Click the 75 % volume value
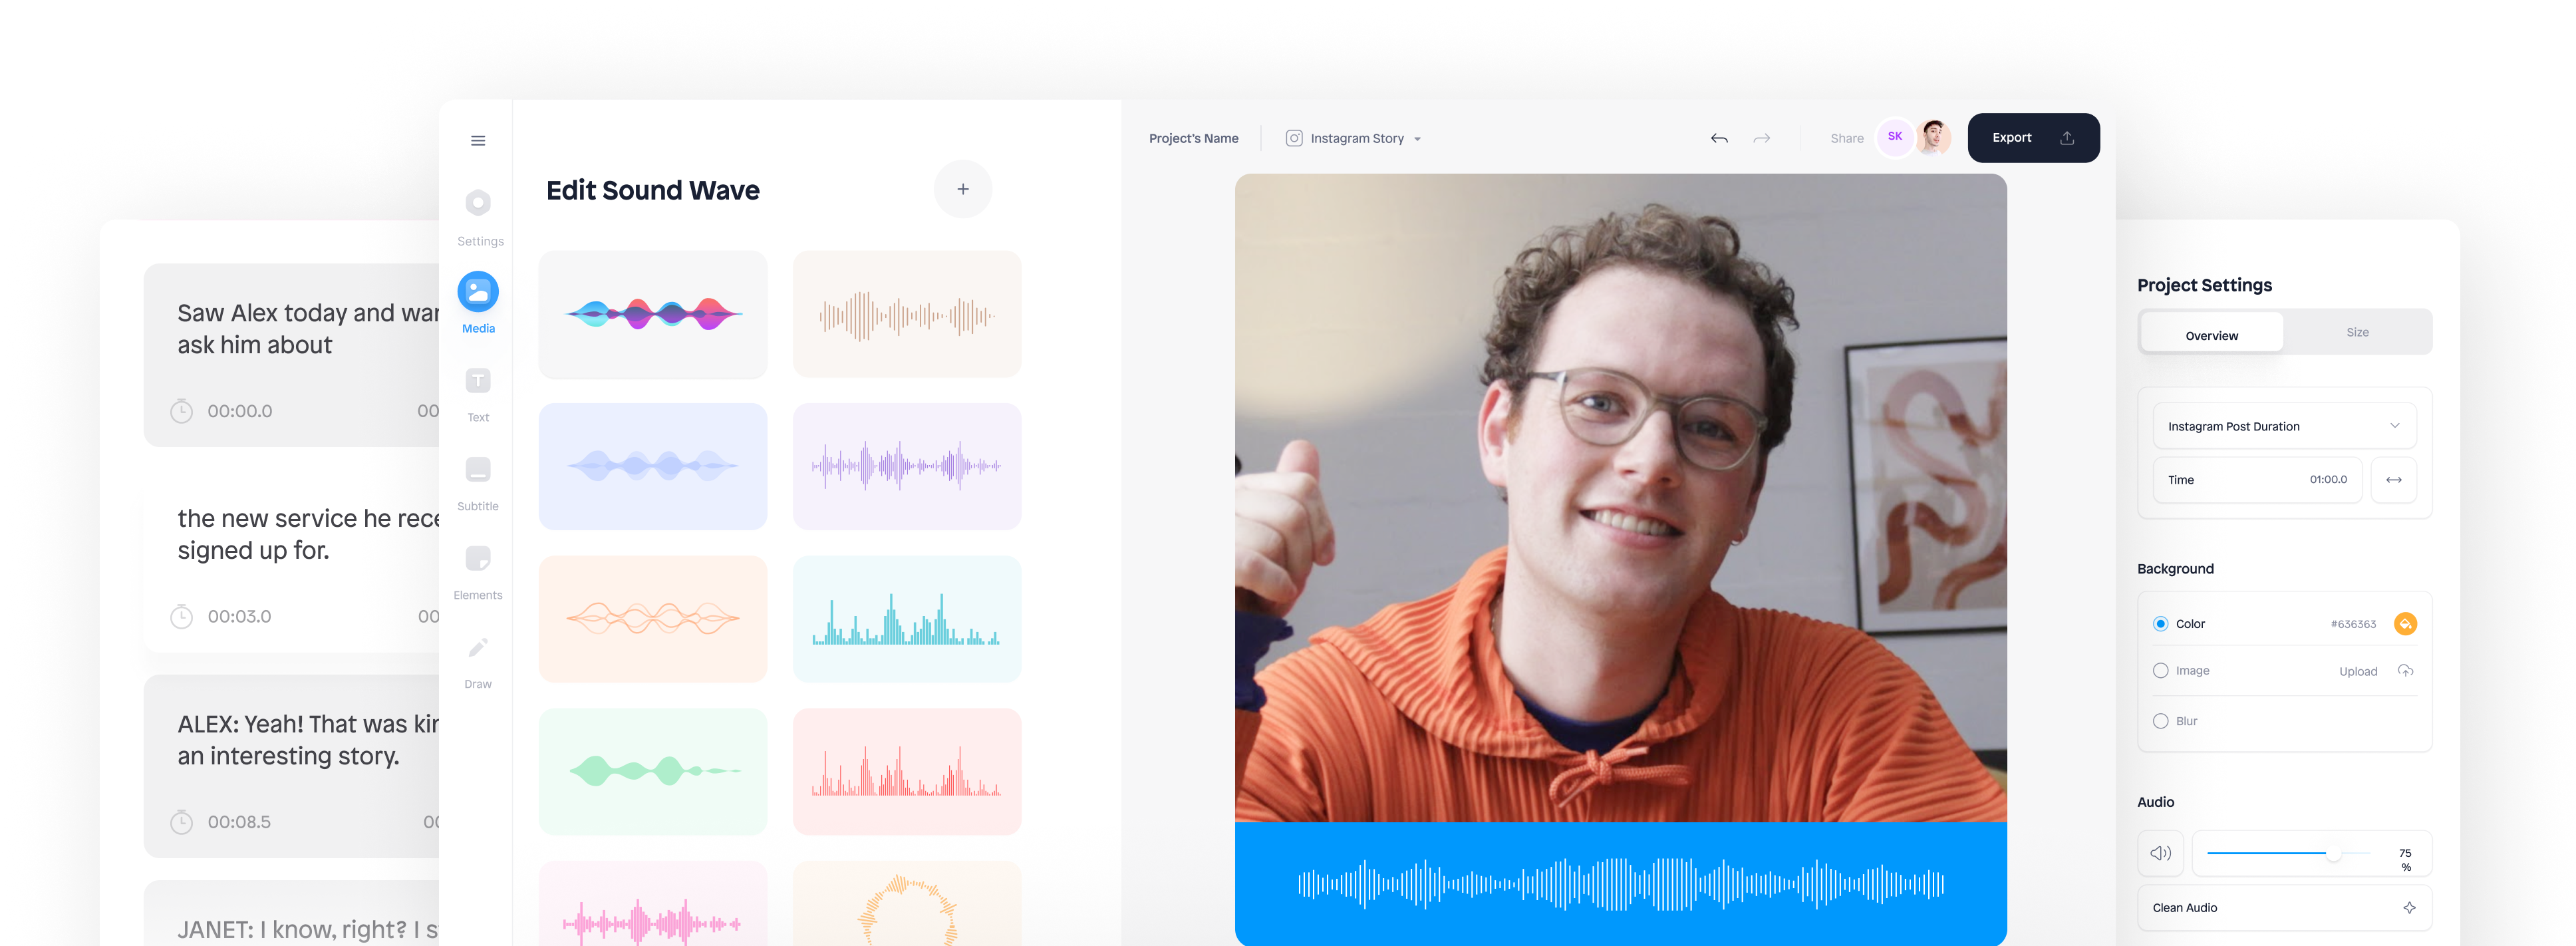Image resolution: width=2576 pixels, height=946 pixels. tap(2405, 860)
